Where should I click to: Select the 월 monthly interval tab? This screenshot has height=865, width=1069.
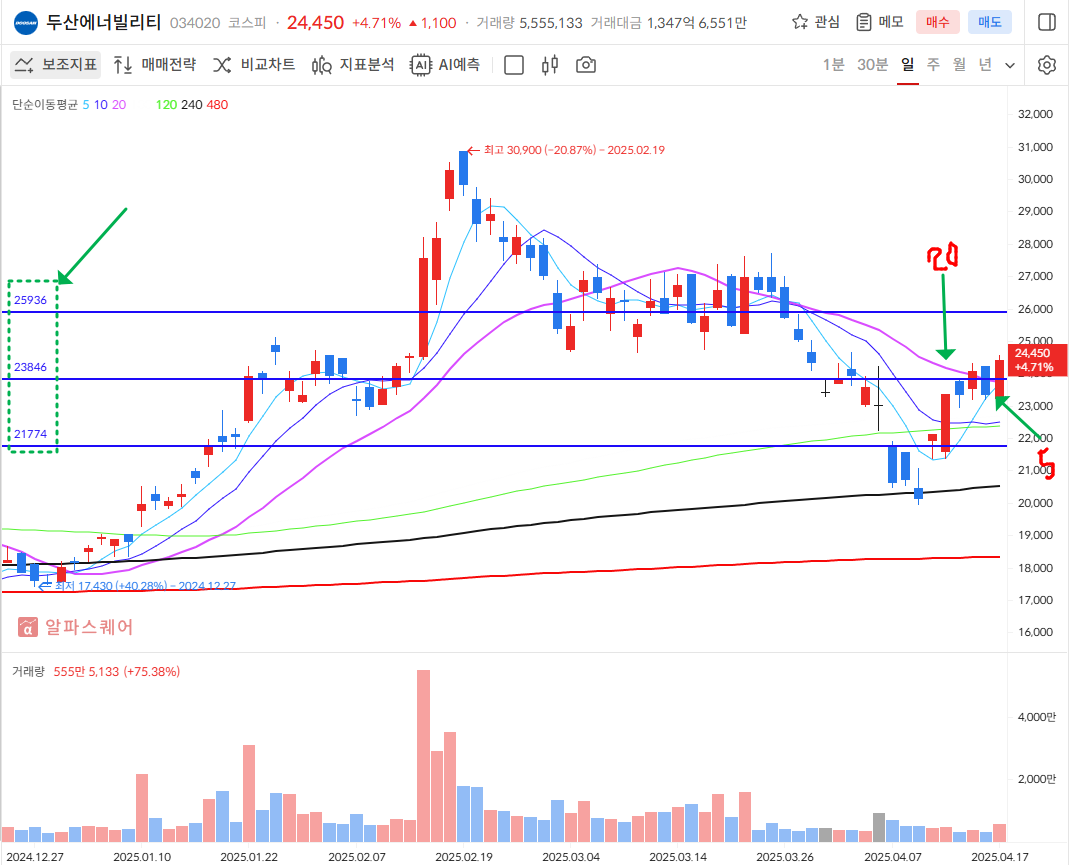click(959, 65)
